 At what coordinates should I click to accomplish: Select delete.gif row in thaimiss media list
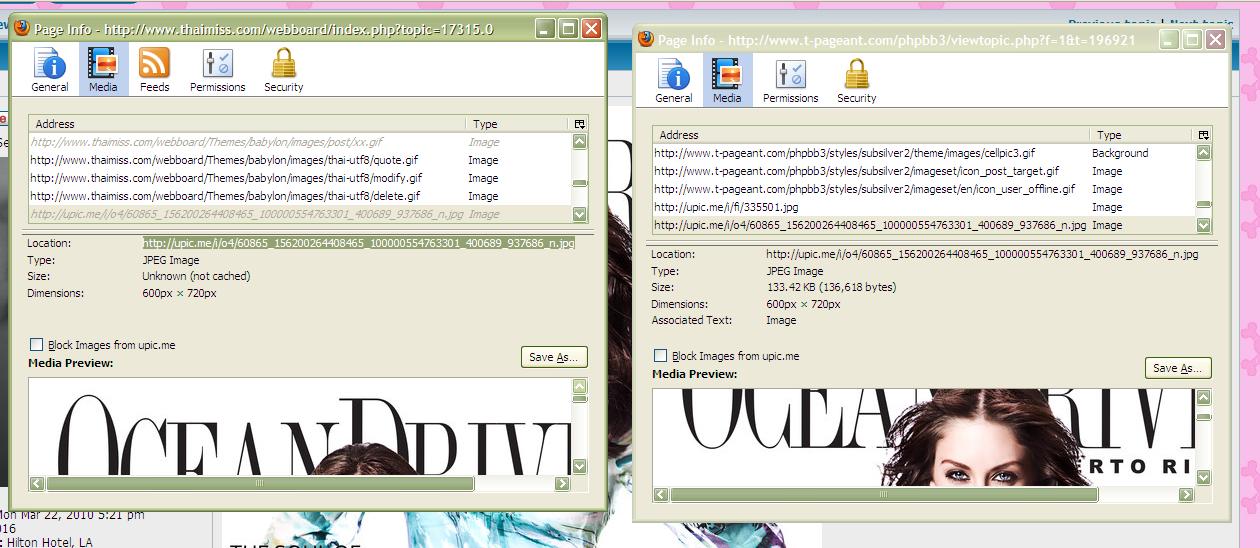pos(300,196)
